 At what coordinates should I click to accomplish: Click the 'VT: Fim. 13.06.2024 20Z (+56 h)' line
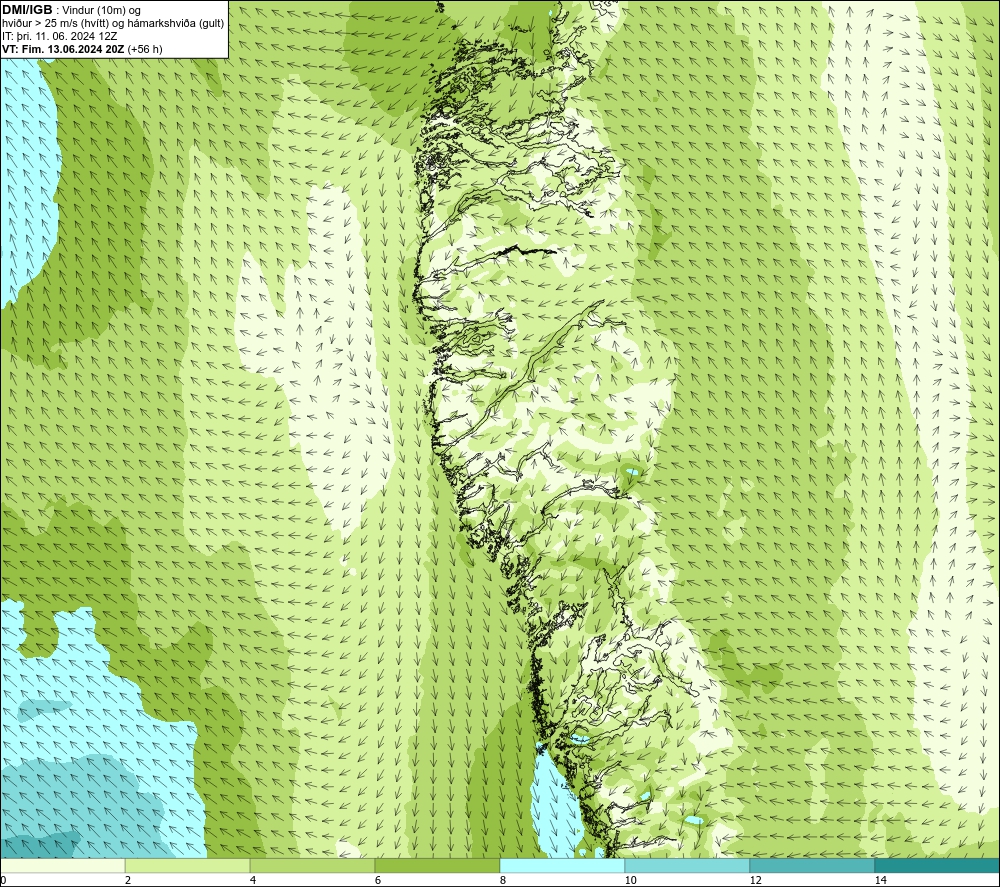click(x=82, y=49)
